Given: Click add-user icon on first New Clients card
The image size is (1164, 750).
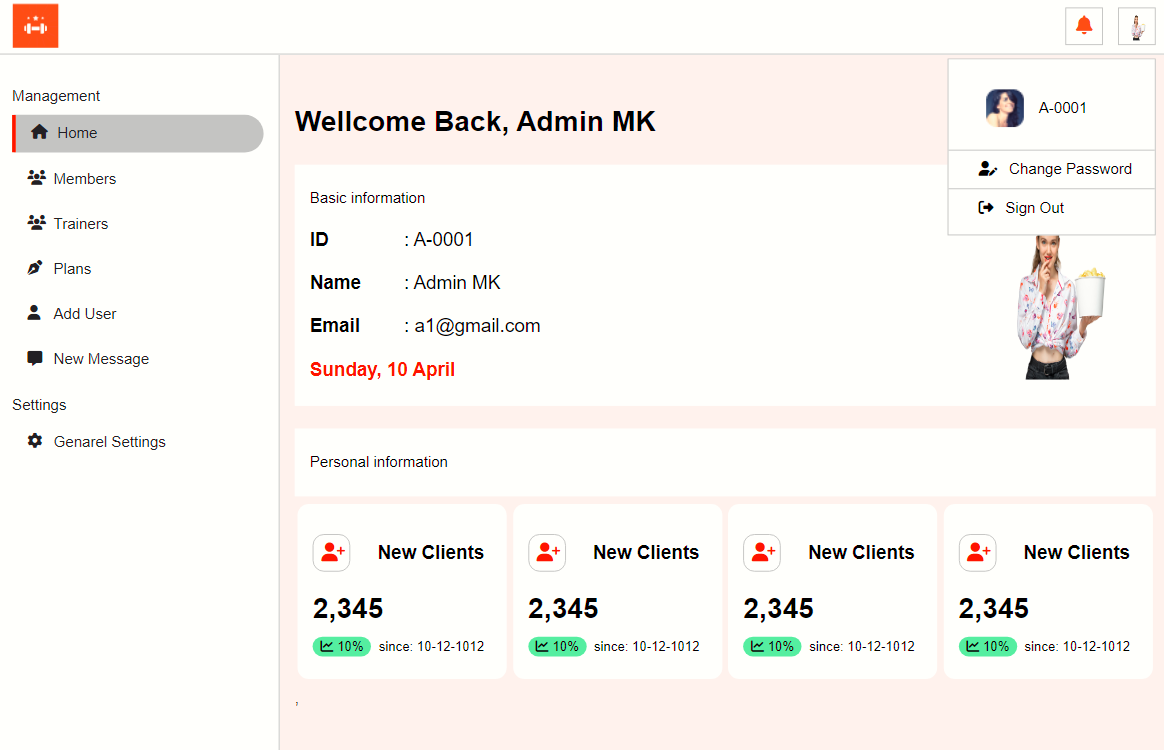Looking at the screenshot, I should pos(331,552).
